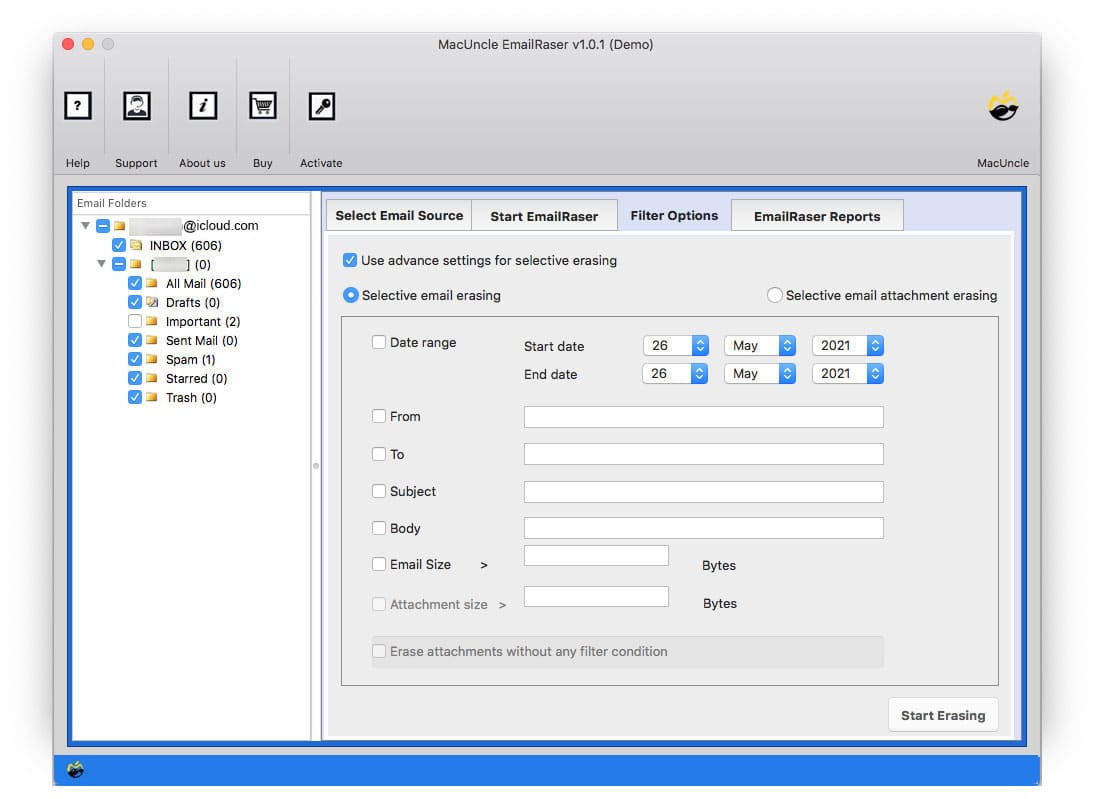Click the Start Erasing button

942,714
